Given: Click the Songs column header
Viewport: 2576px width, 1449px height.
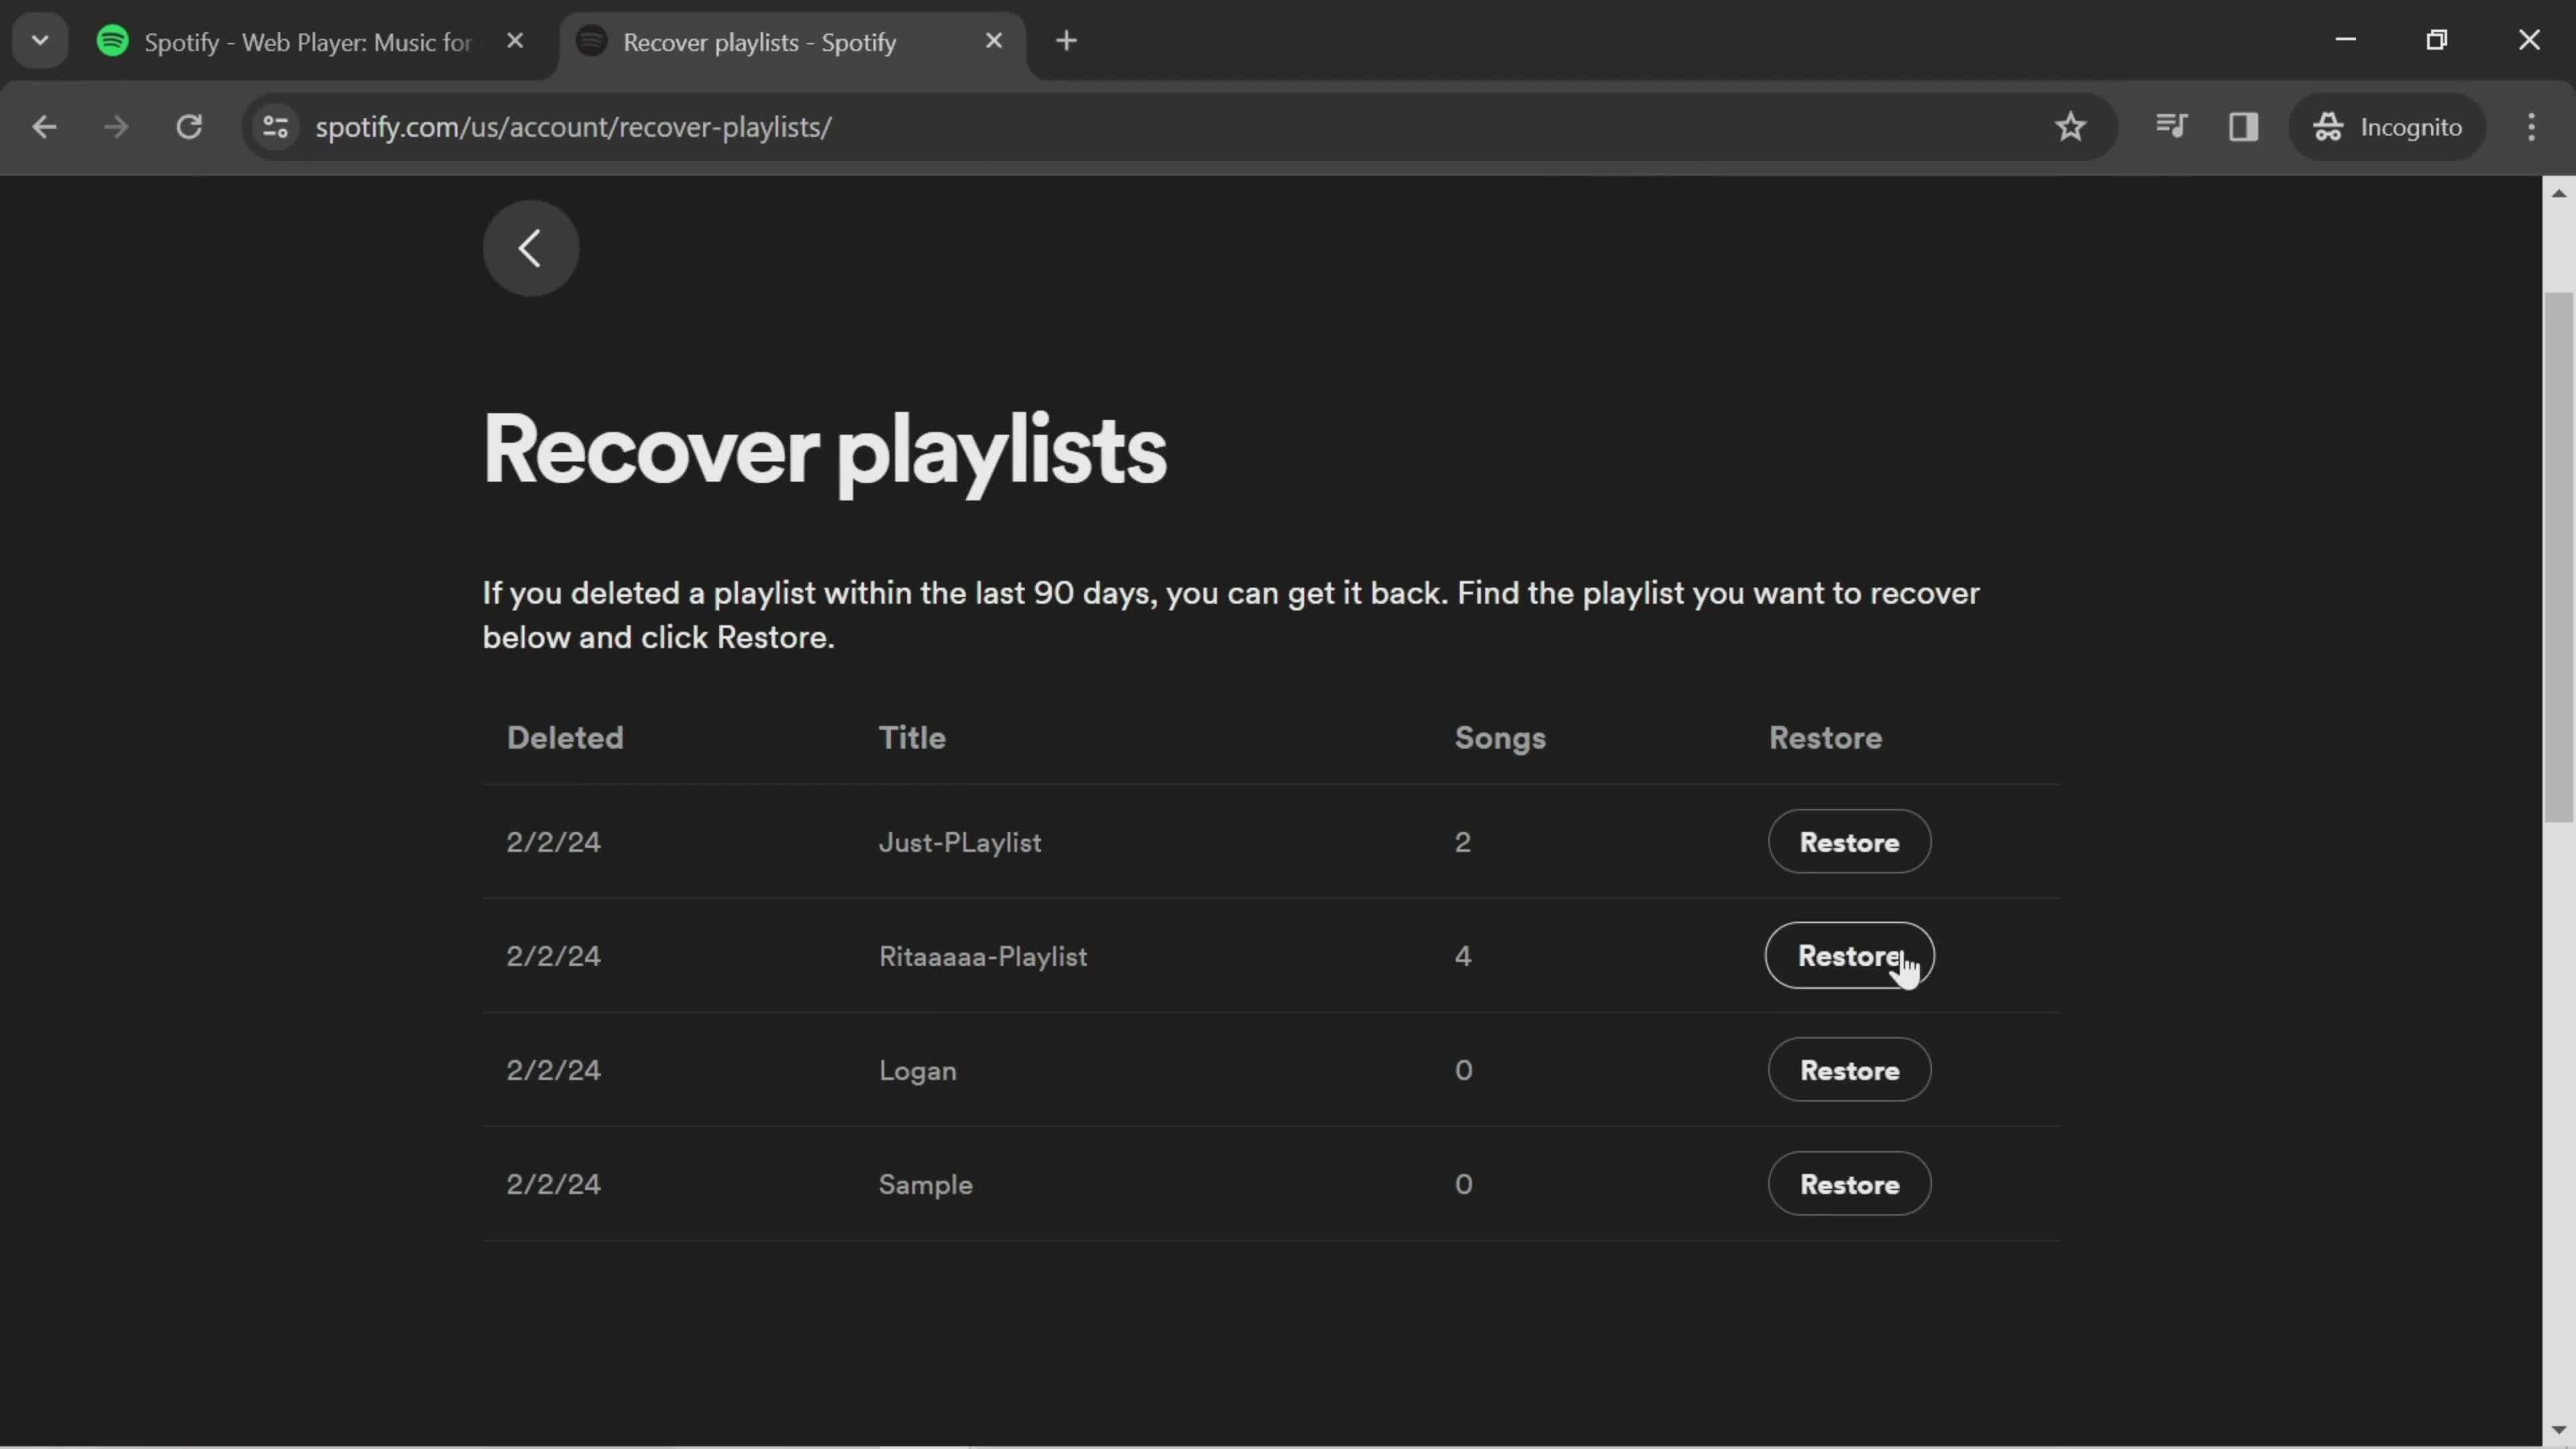Looking at the screenshot, I should coord(1500,738).
